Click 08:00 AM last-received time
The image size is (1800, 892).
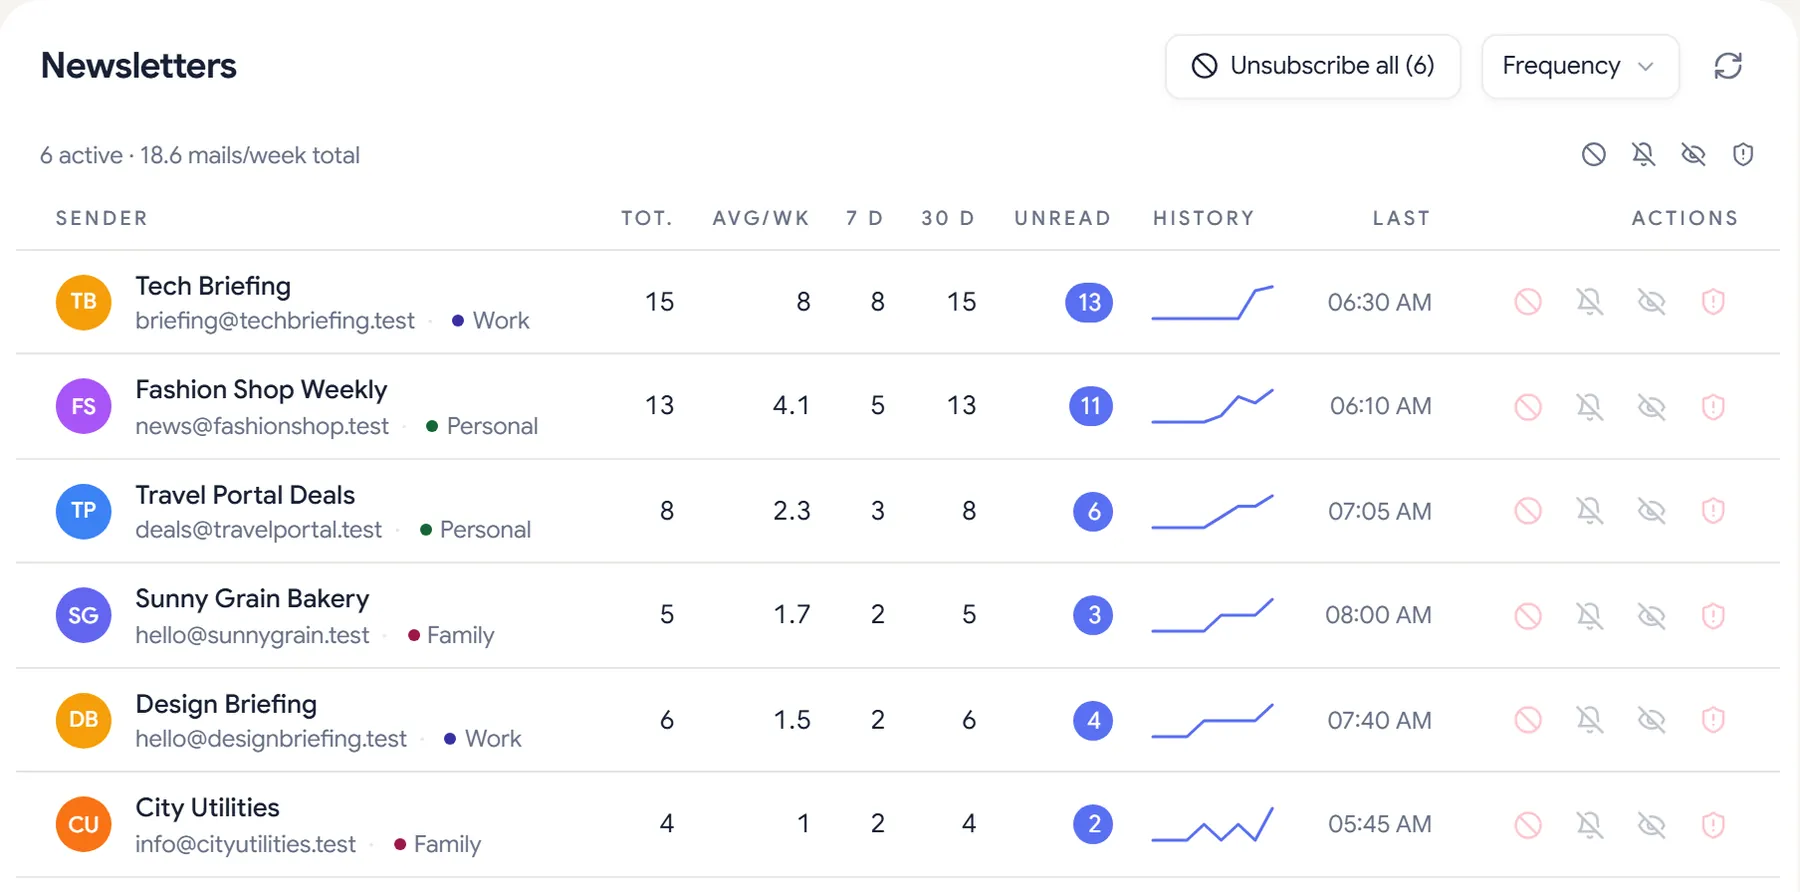pyautogui.click(x=1379, y=615)
